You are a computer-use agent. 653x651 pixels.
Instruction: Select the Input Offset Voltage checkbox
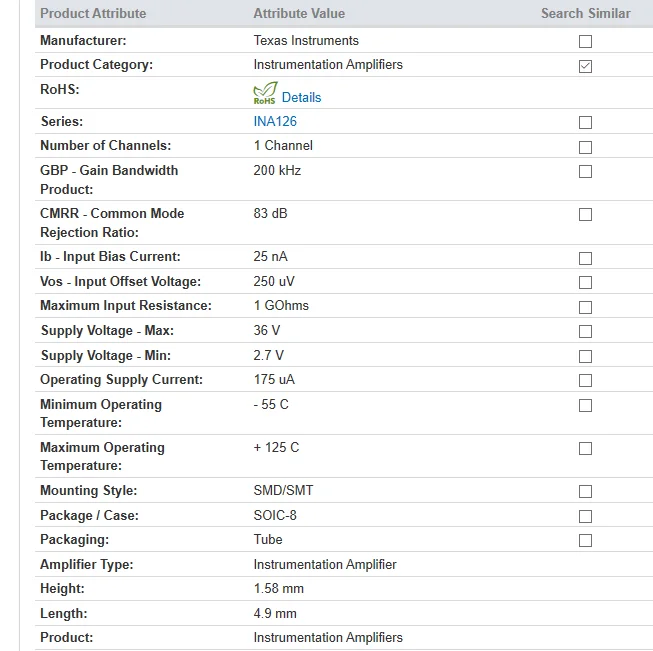point(585,282)
